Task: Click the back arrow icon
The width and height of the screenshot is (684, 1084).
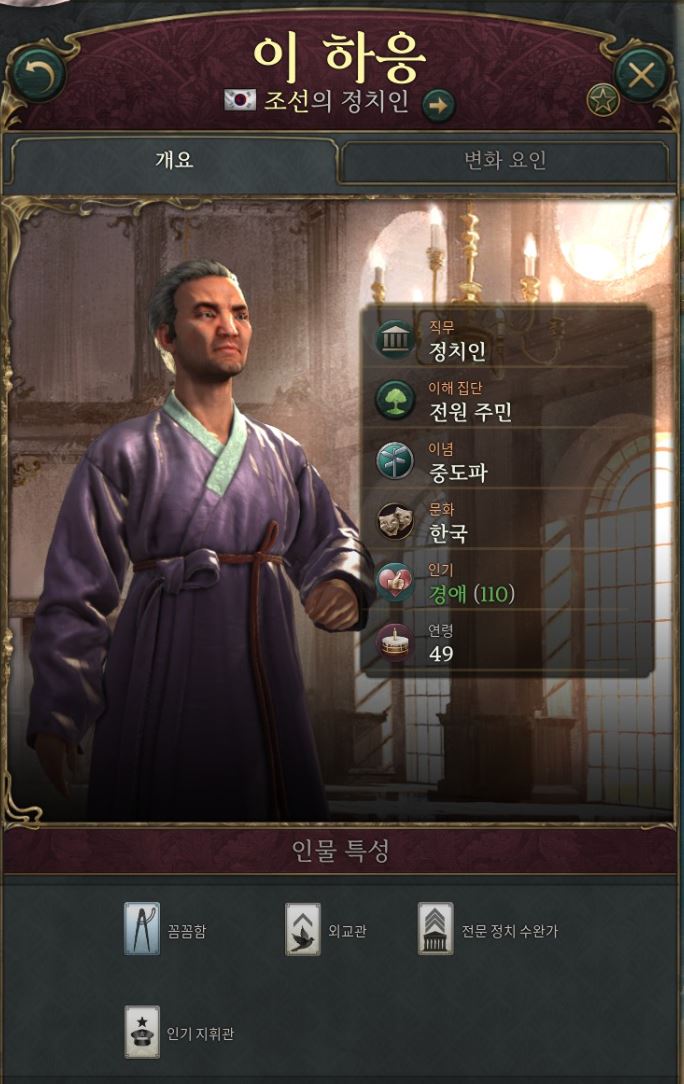Action: click(x=39, y=75)
